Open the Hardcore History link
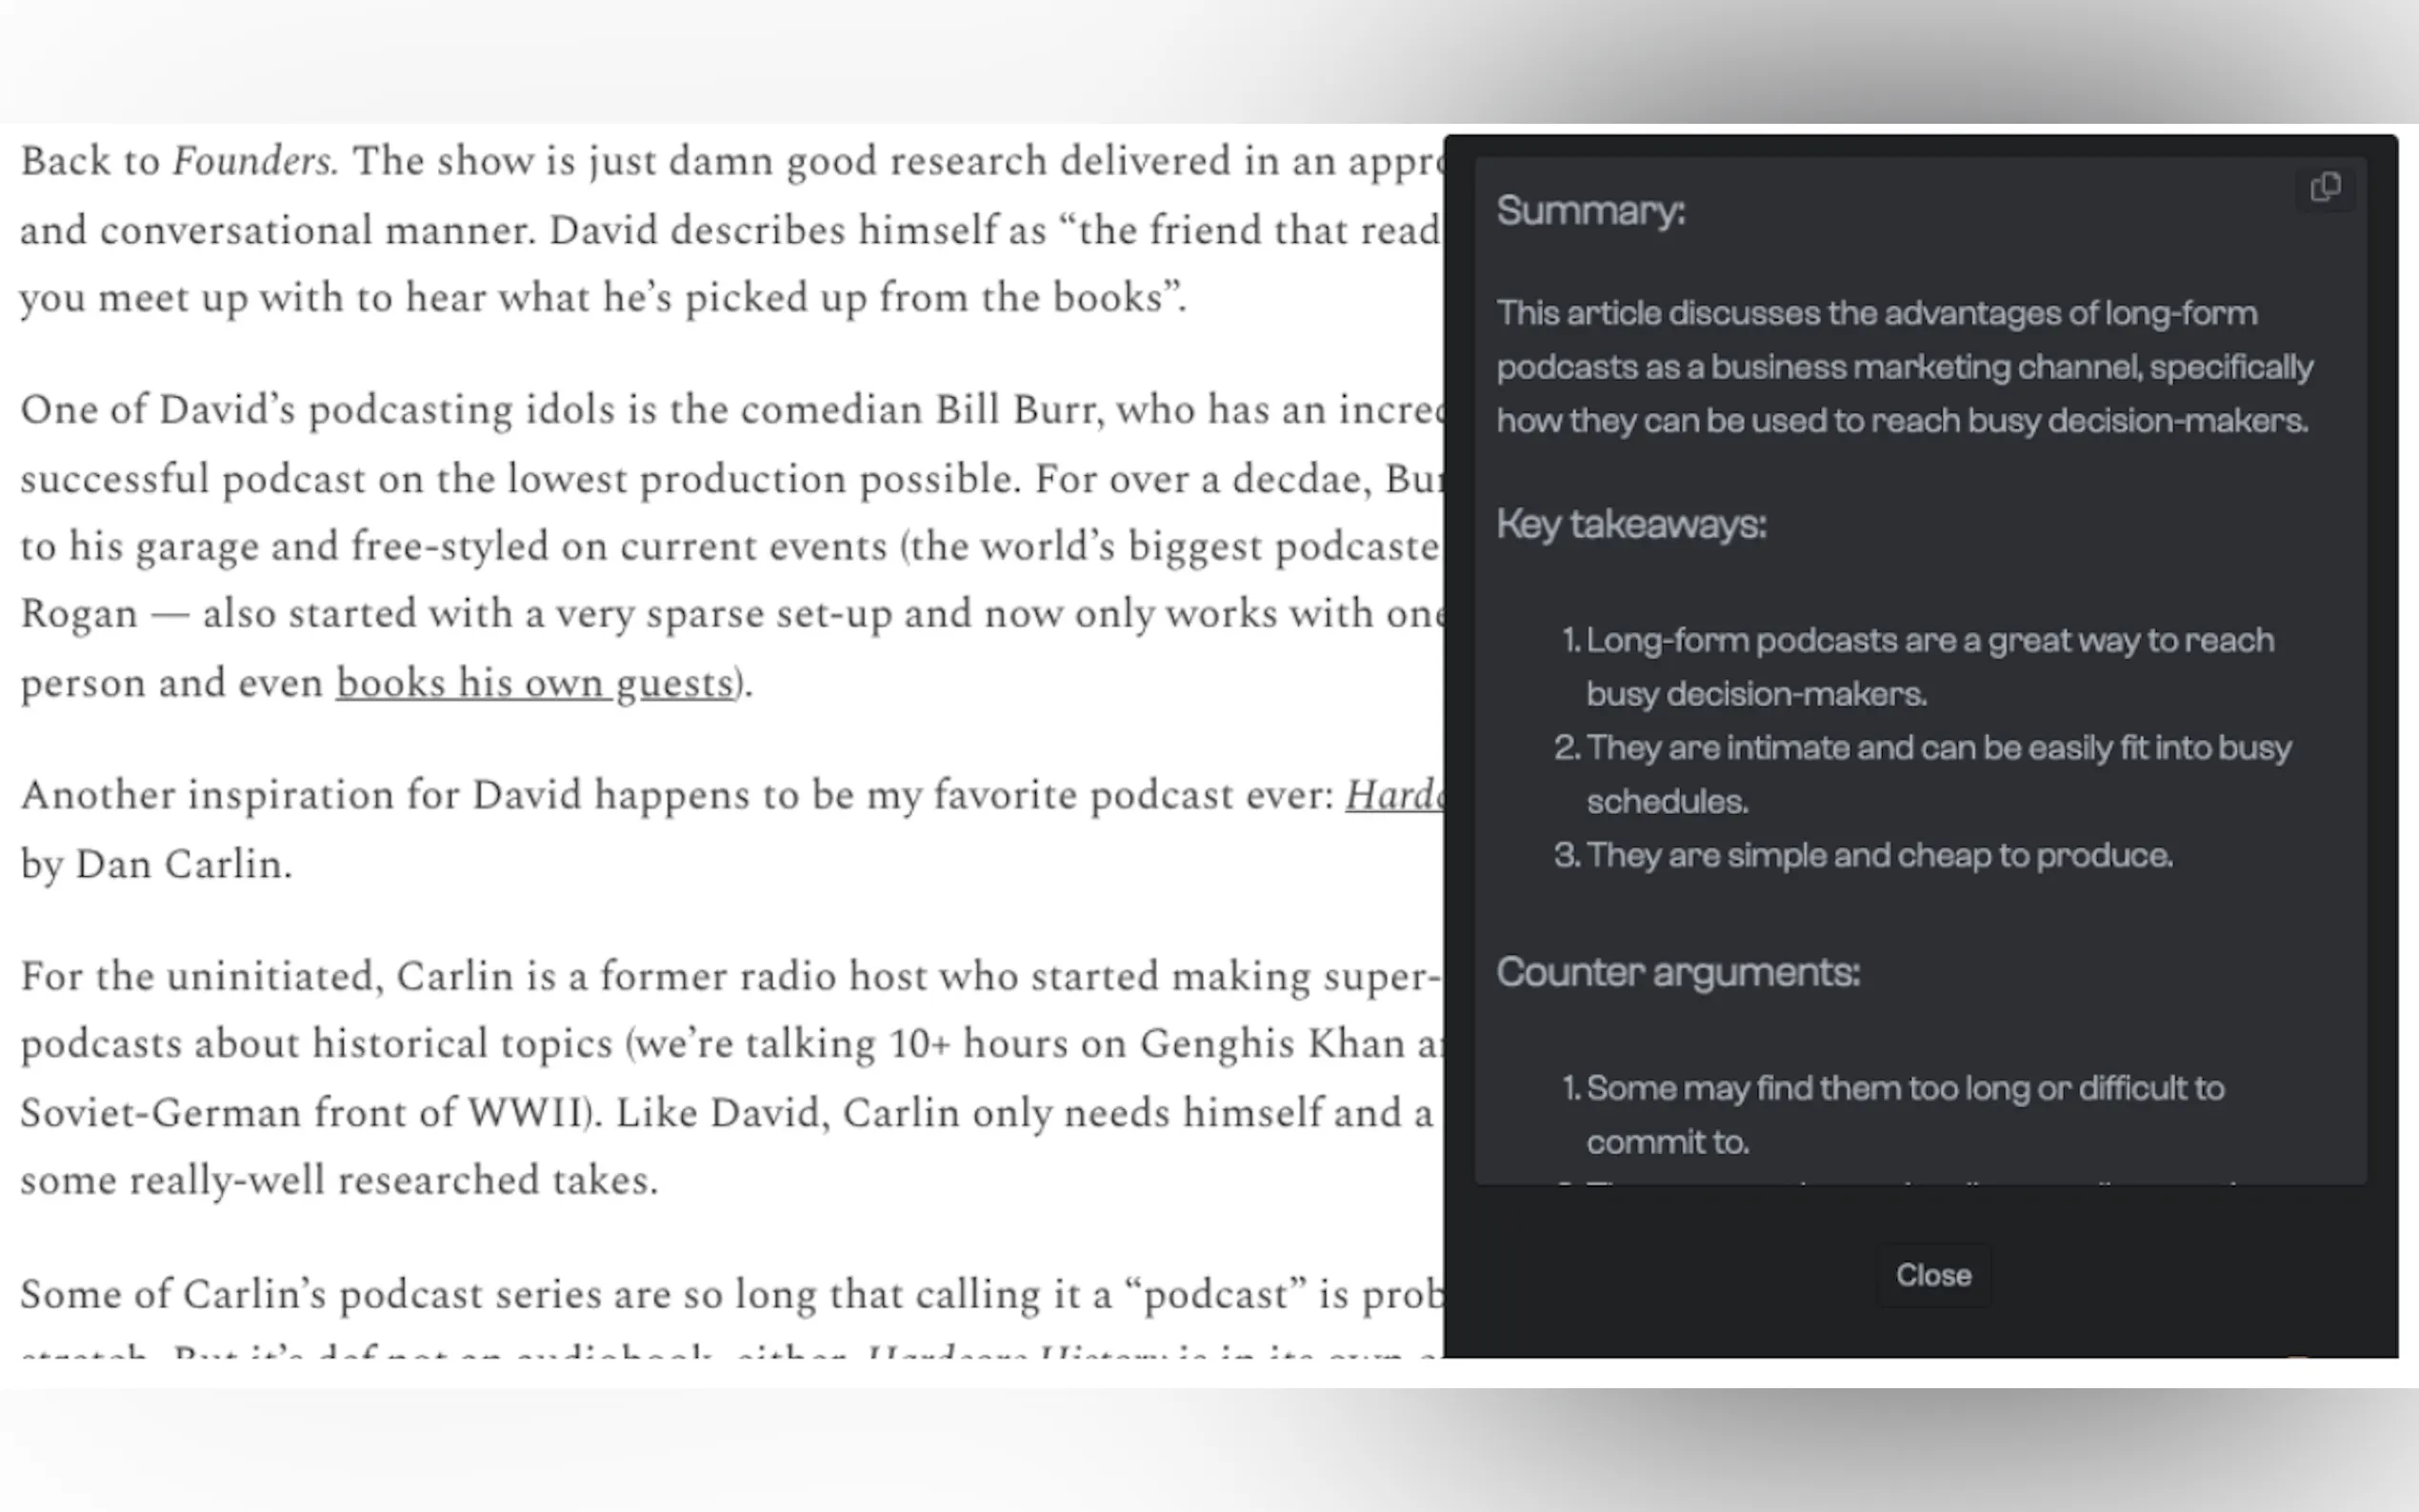The height and width of the screenshot is (1512, 2419). pyautogui.click(x=1394, y=796)
